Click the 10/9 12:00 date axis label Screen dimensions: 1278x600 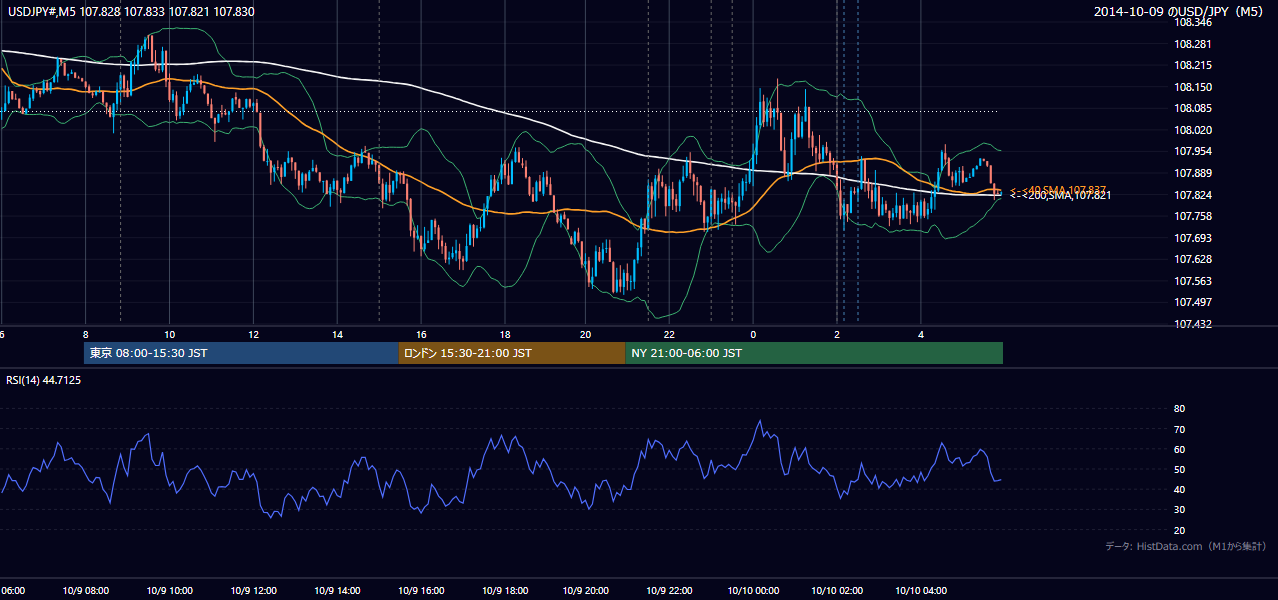click(253, 590)
